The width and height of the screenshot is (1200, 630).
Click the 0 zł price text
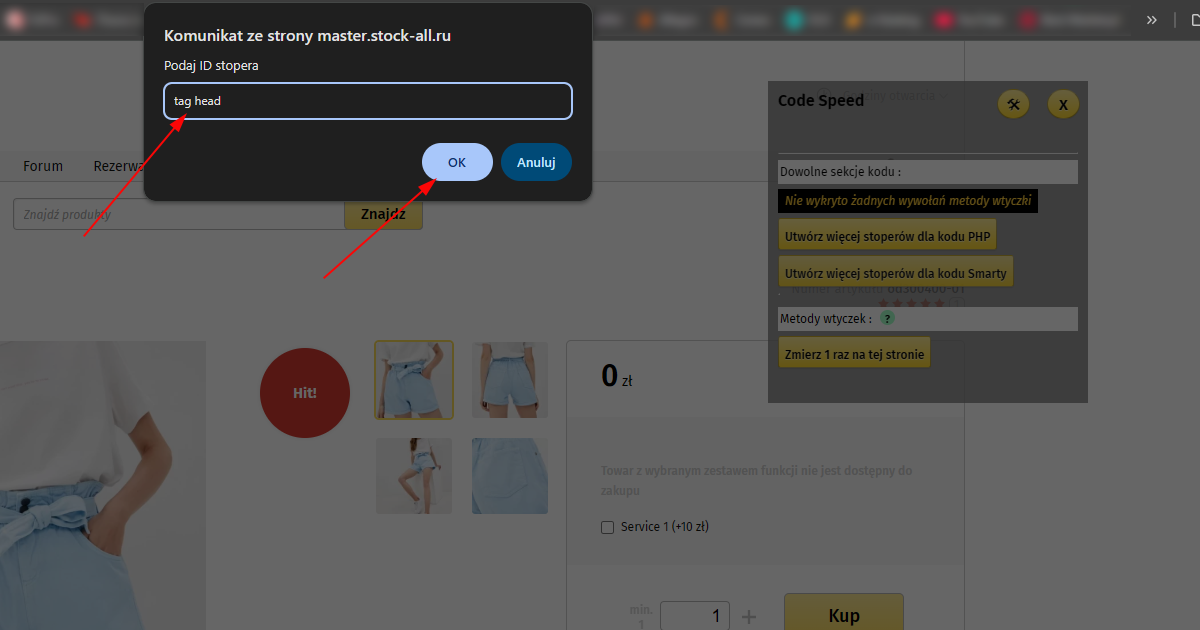616,376
